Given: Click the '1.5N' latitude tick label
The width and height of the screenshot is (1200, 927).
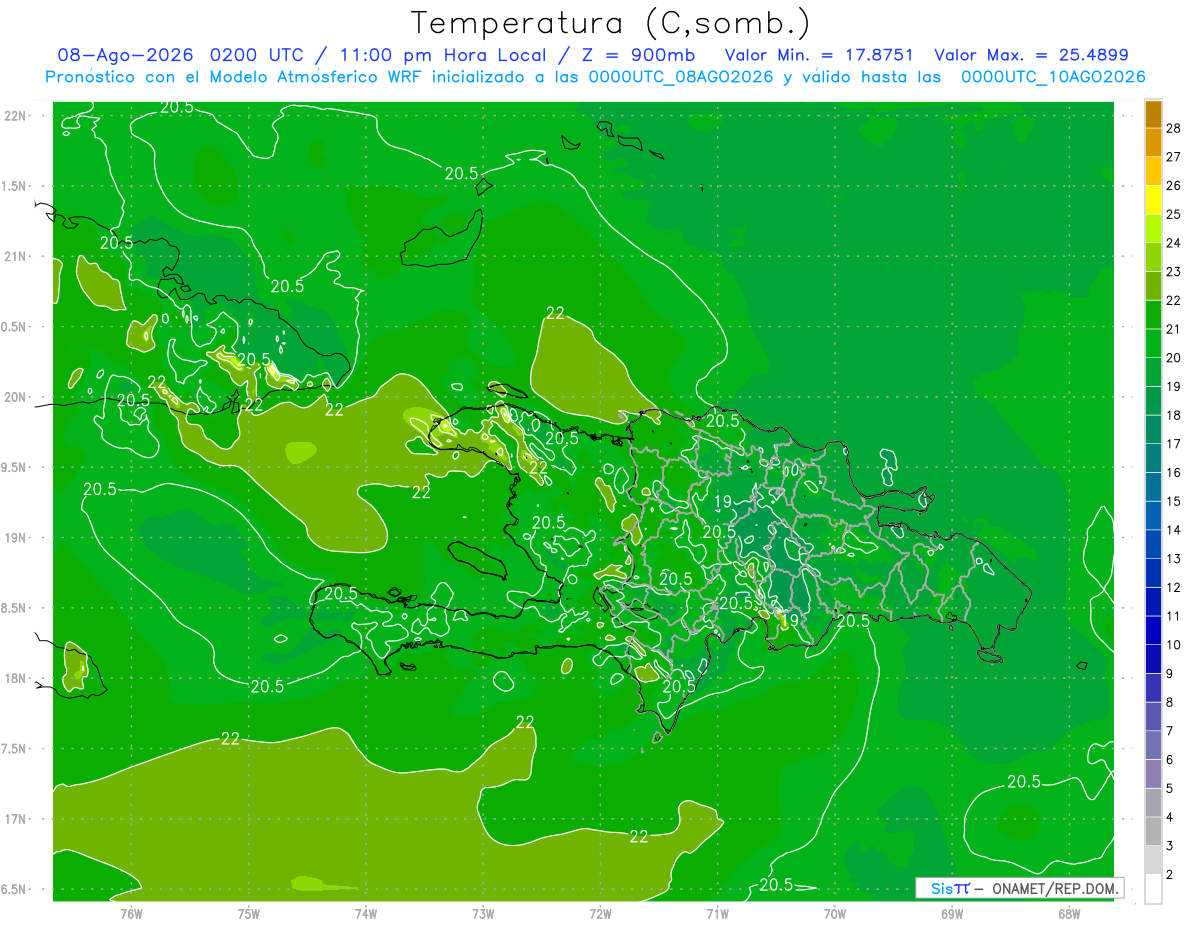Looking at the screenshot, I should coord(13,186).
